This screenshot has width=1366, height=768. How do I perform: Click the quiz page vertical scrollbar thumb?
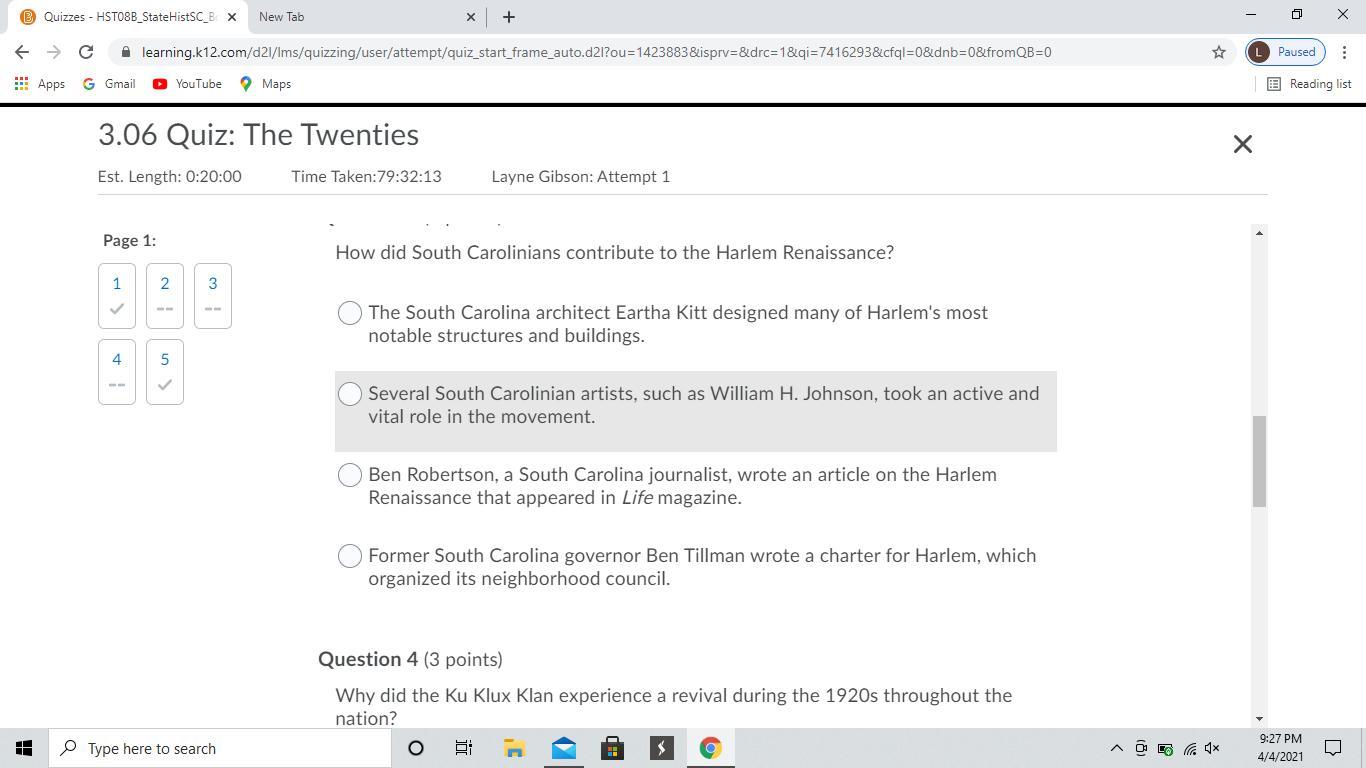pyautogui.click(x=1259, y=460)
